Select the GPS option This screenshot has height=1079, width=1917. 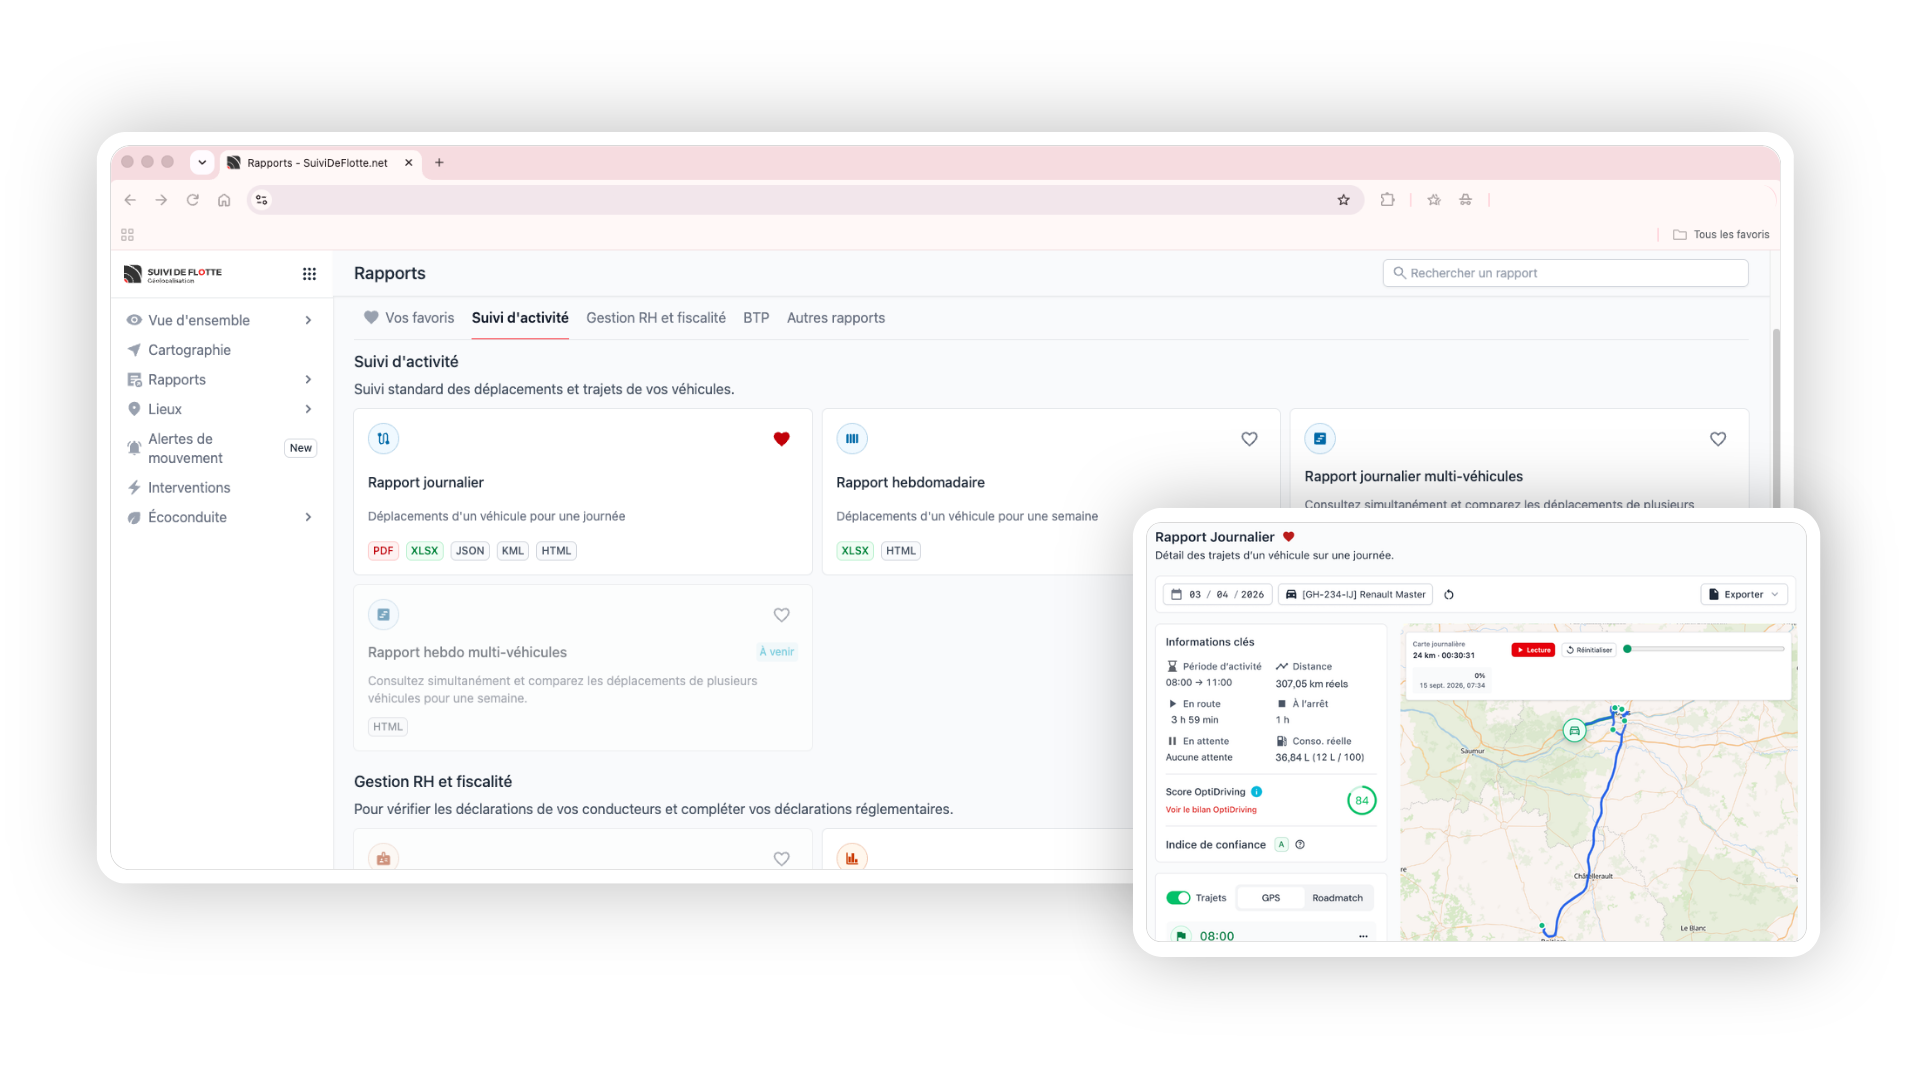[x=1270, y=898]
